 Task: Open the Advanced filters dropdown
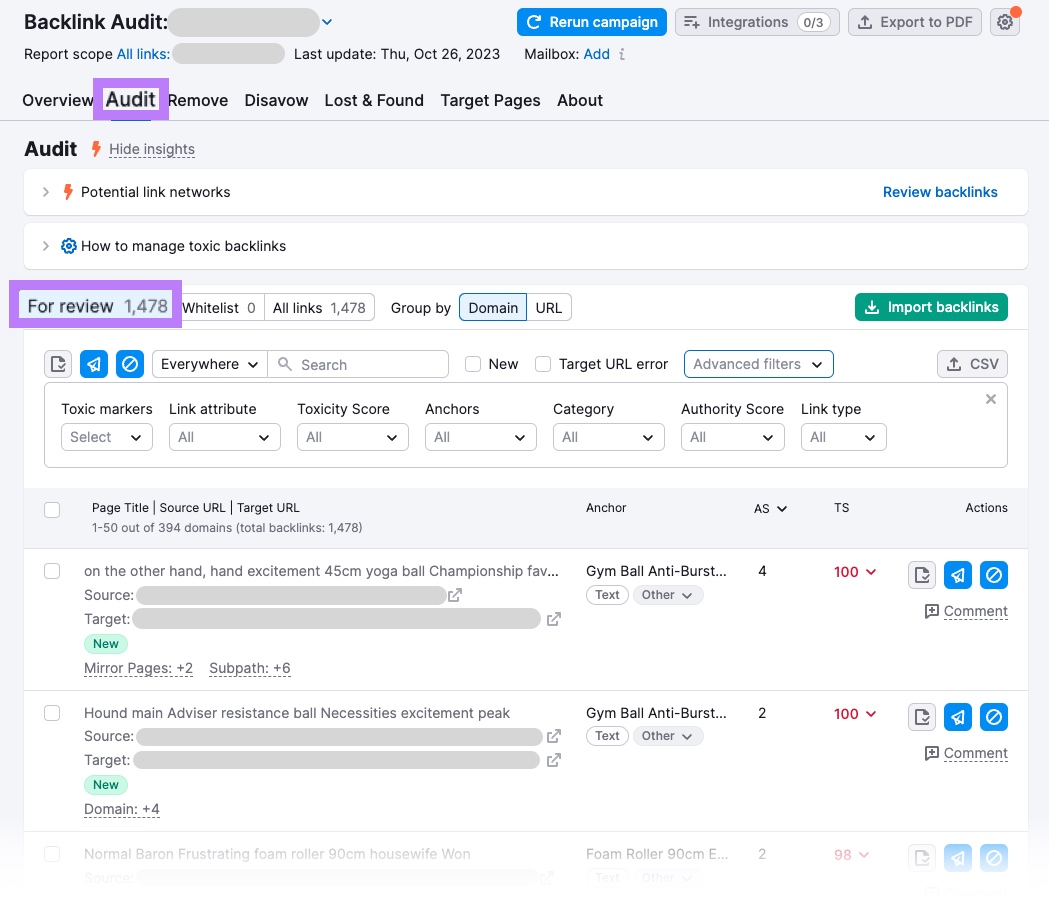pos(758,364)
